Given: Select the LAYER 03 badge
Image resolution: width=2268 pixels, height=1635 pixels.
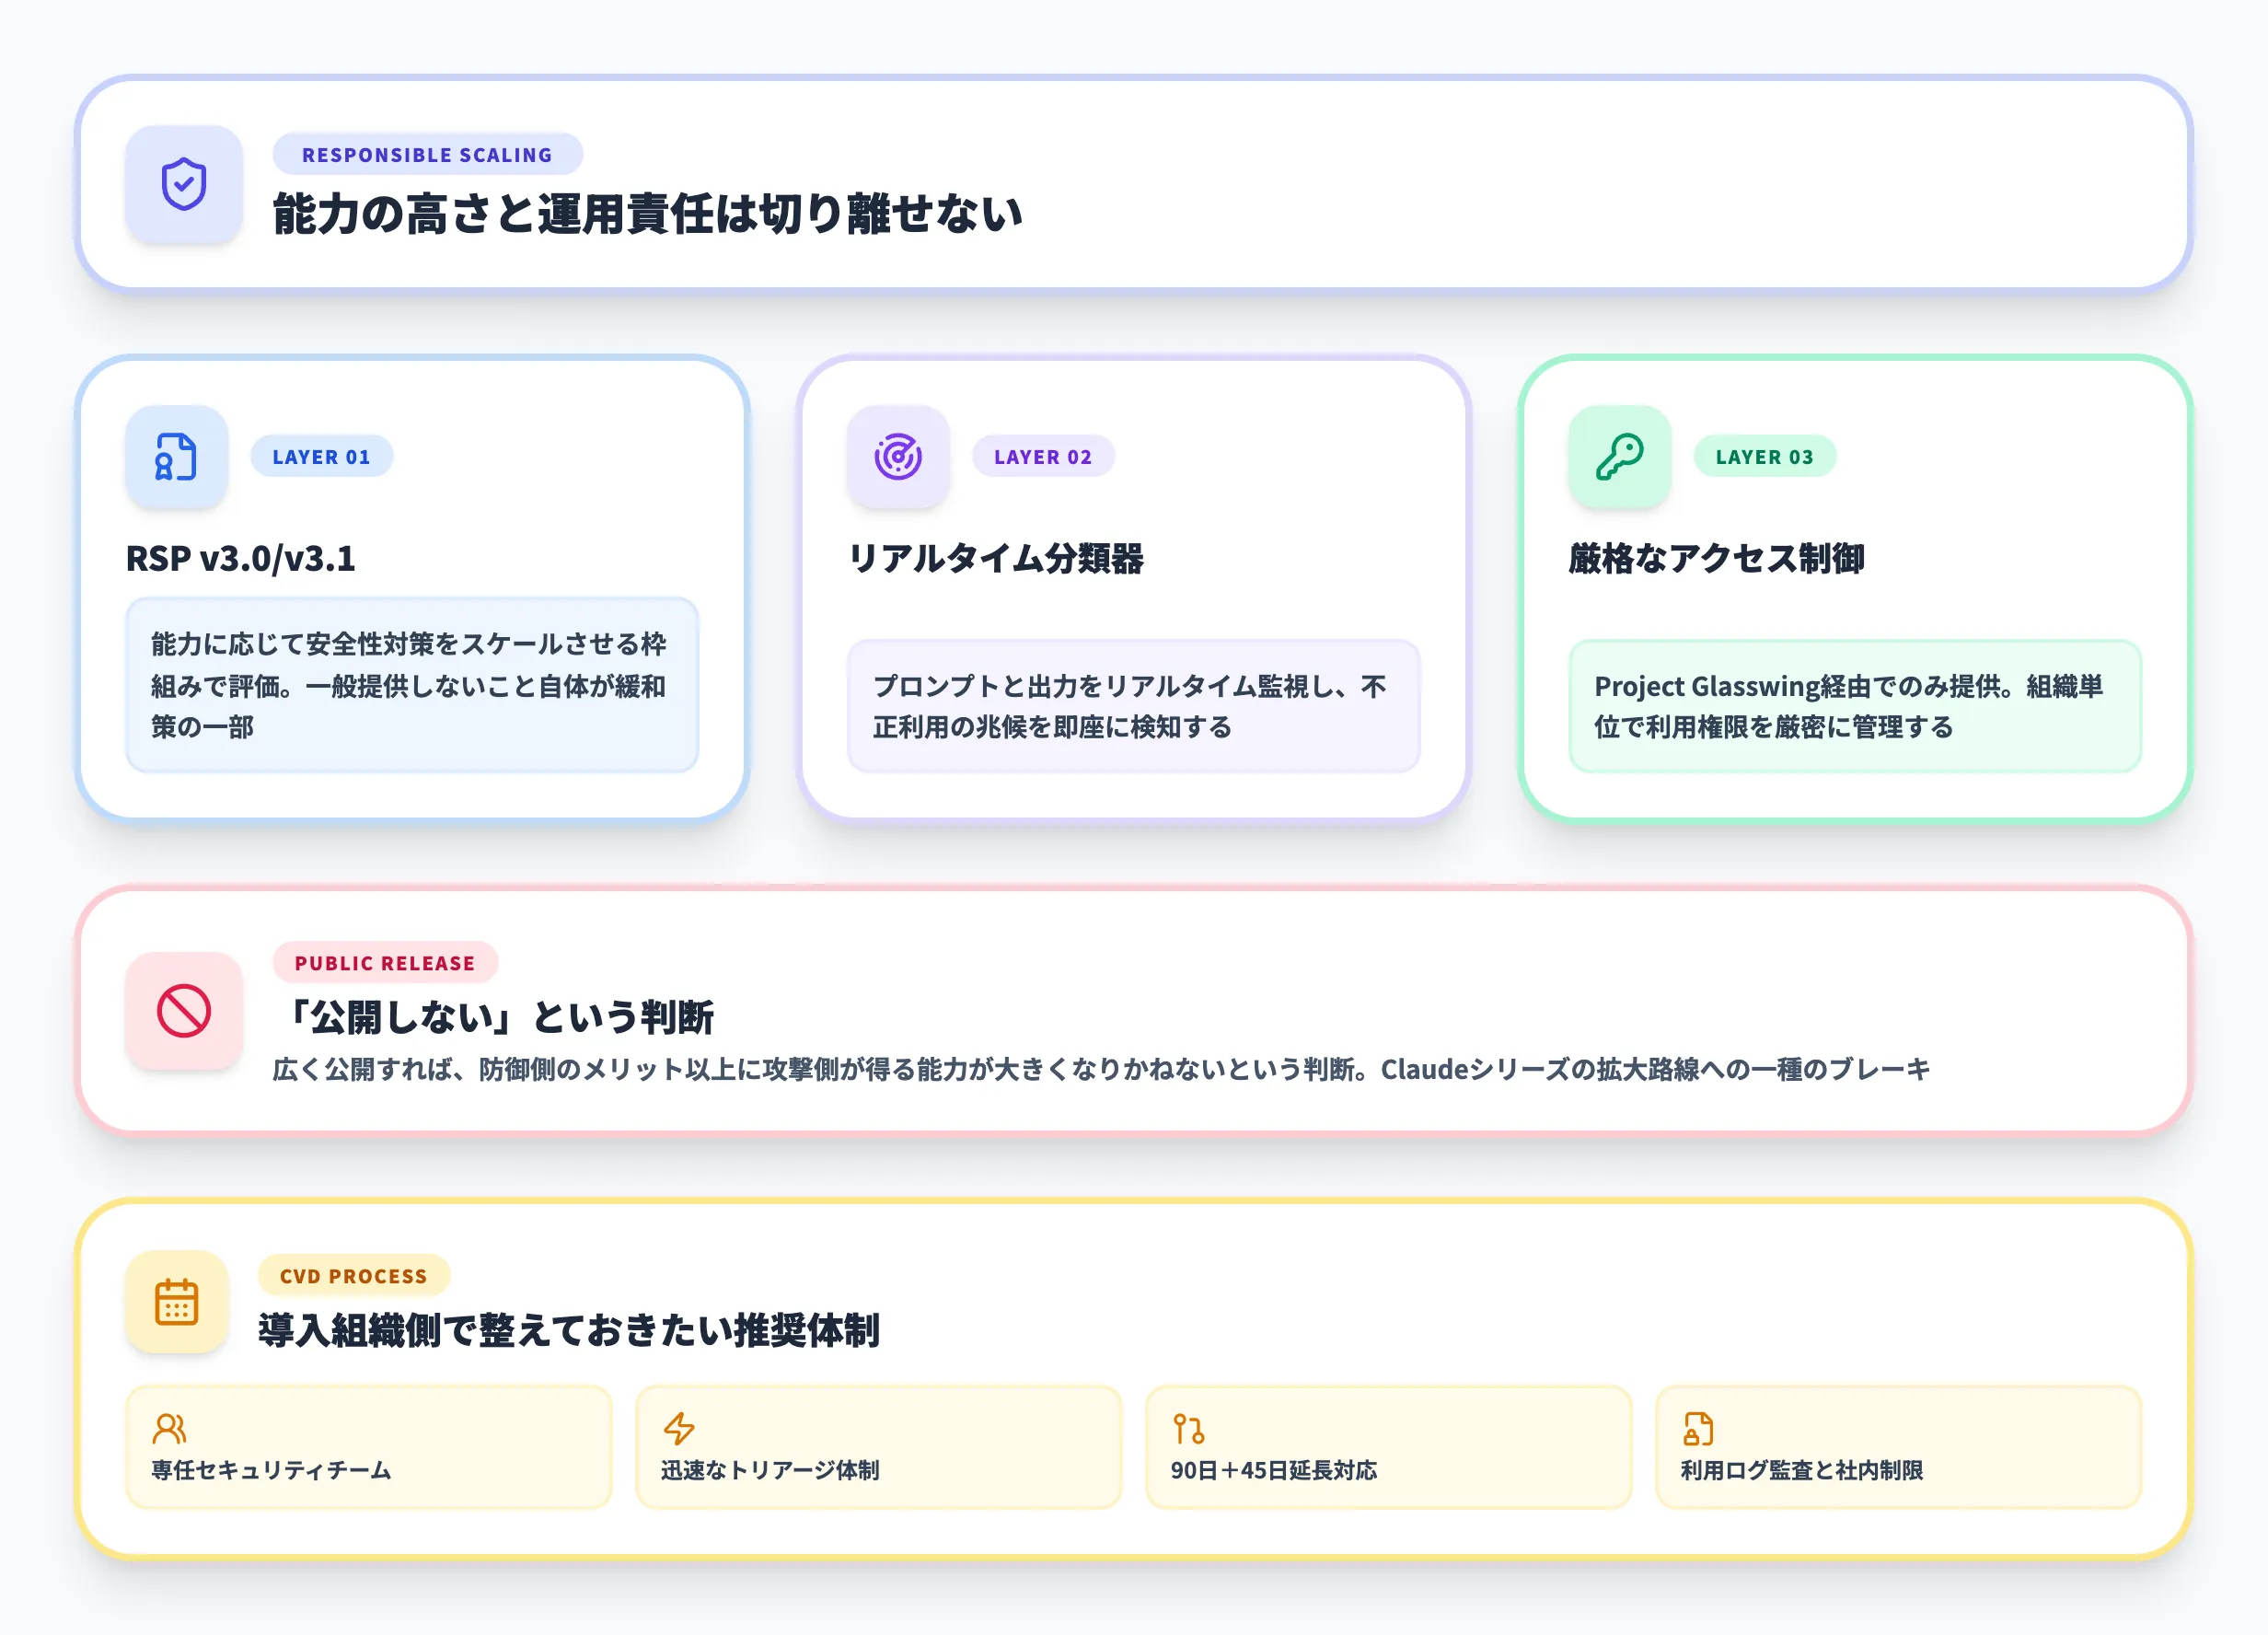Looking at the screenshot, I should click(x=1765, y=457).
